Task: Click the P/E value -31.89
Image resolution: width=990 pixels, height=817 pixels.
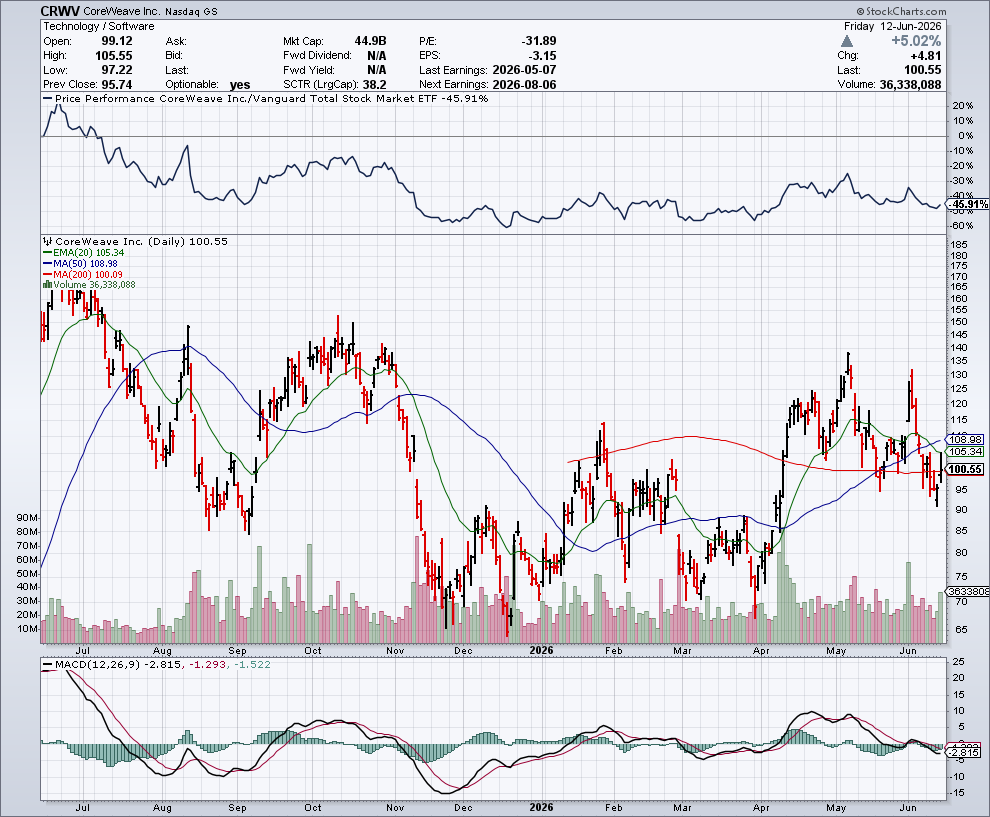Action: pyautogui.click(x=539, y=41)
